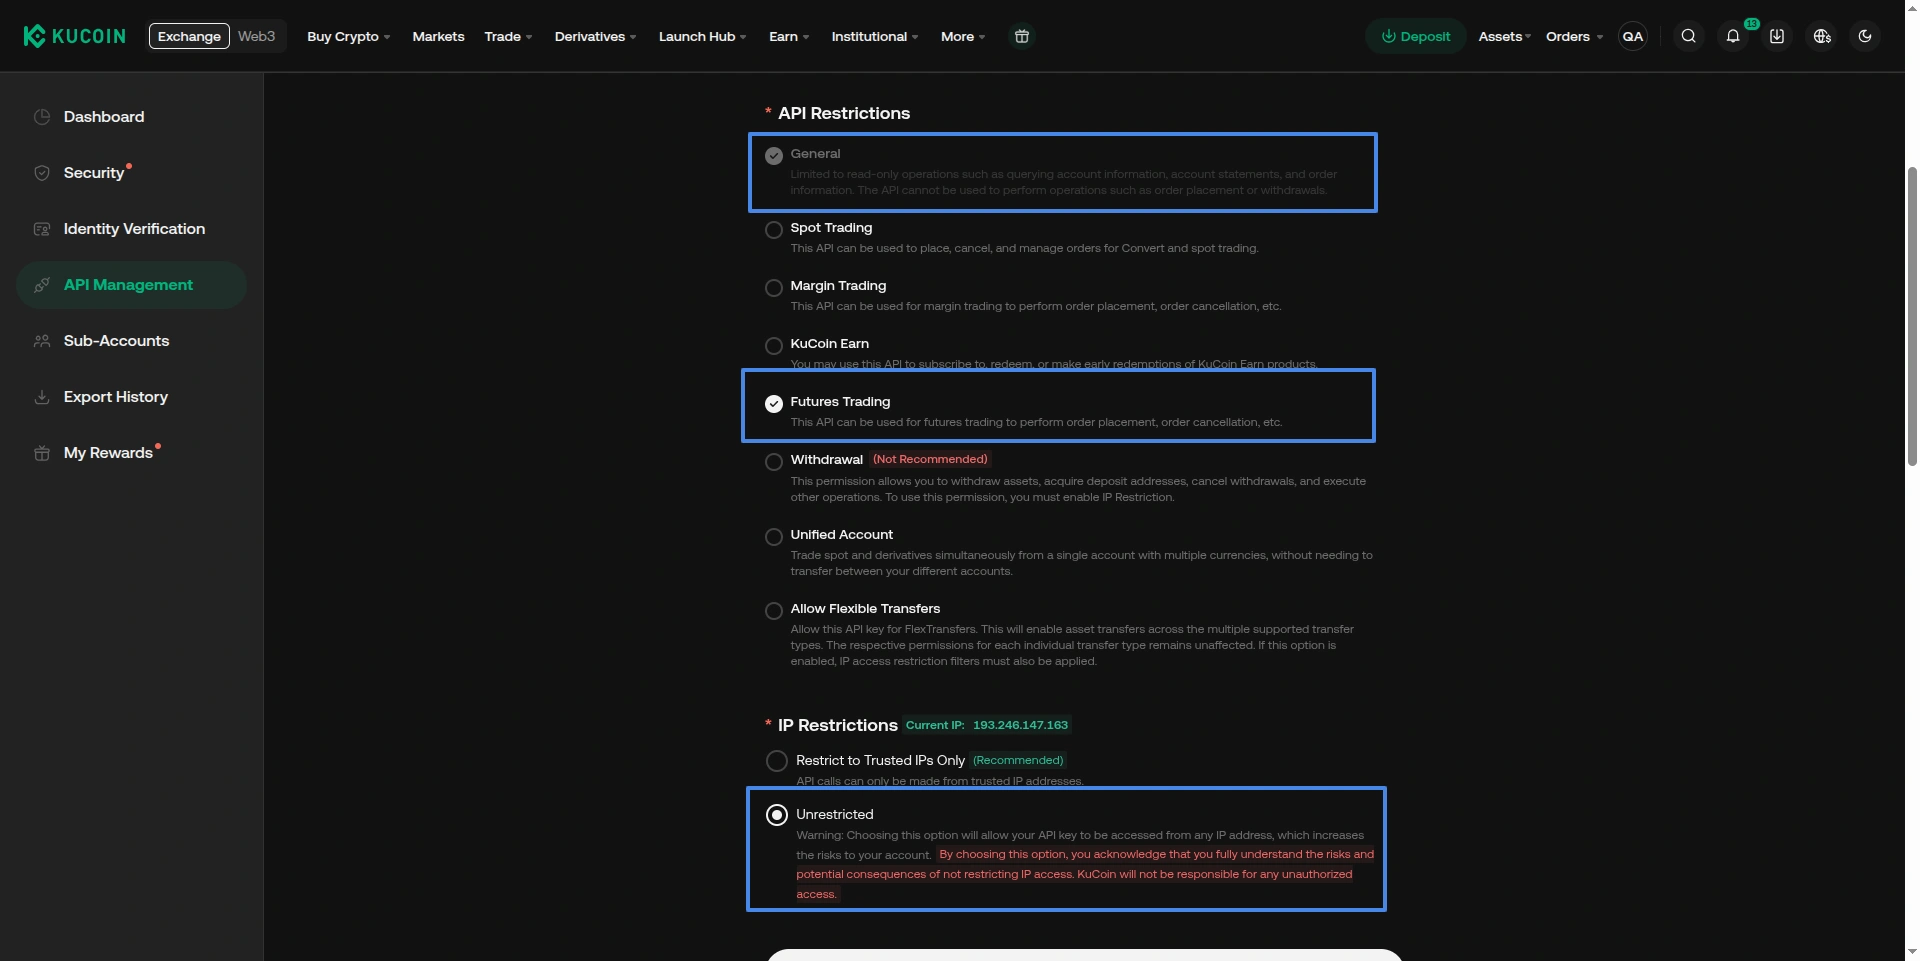This screenshot has height=961, width=1920.
Task: Click the Export History download icon
Action: pyautogui.click(x=42, y=397)
